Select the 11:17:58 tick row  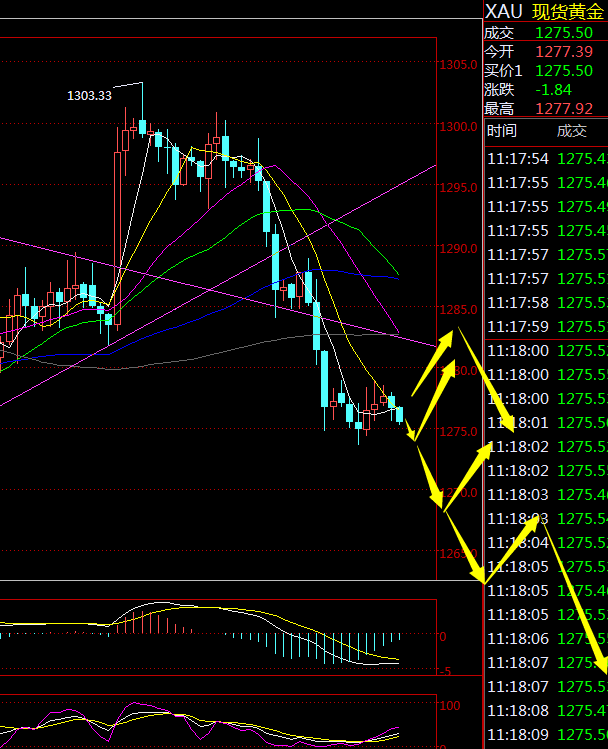tap(547, 303)
